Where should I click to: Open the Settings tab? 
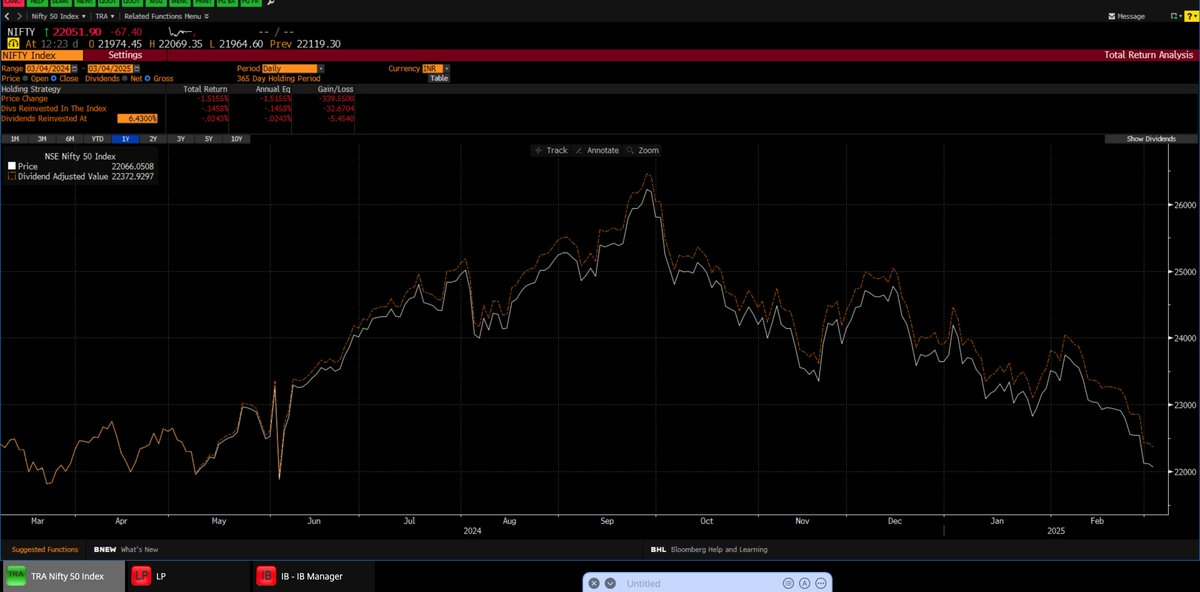click(x=125, y=55)
